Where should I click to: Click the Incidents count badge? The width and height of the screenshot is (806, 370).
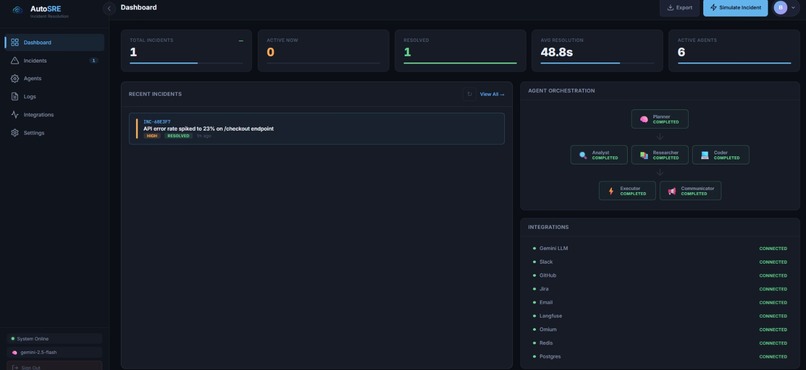tap(93, 61)
